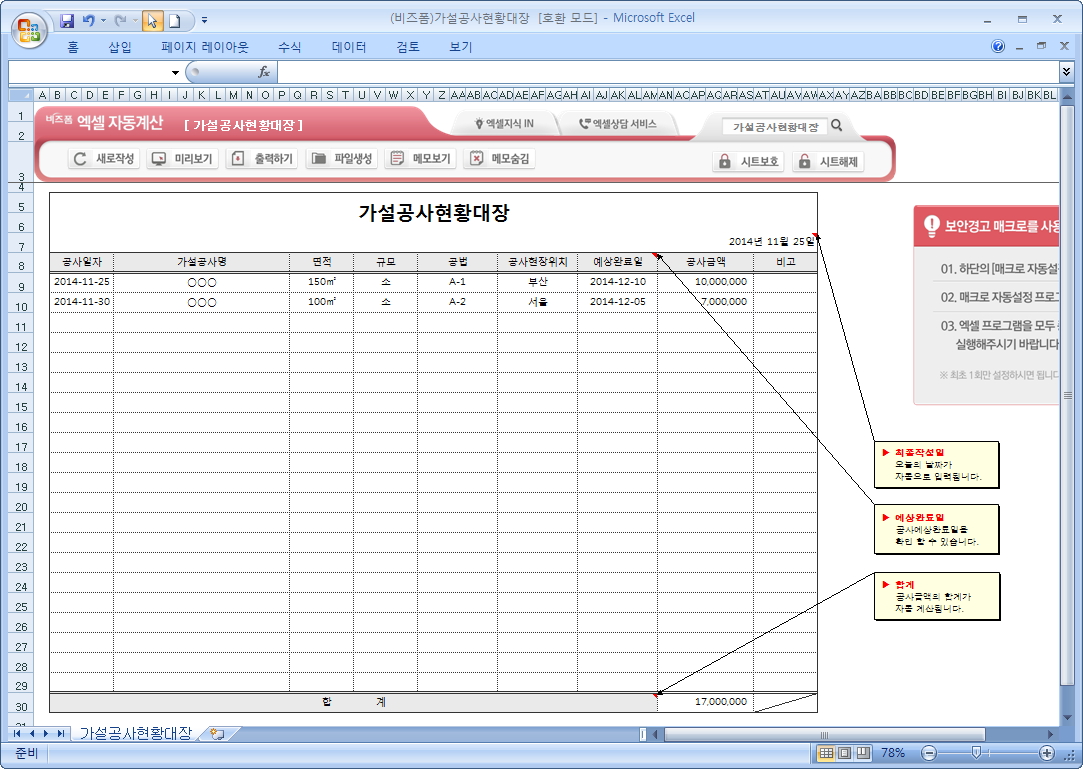
Task: Click the Excel Help question mark icon
Action: pyautogui.click(x=998, y=47)
